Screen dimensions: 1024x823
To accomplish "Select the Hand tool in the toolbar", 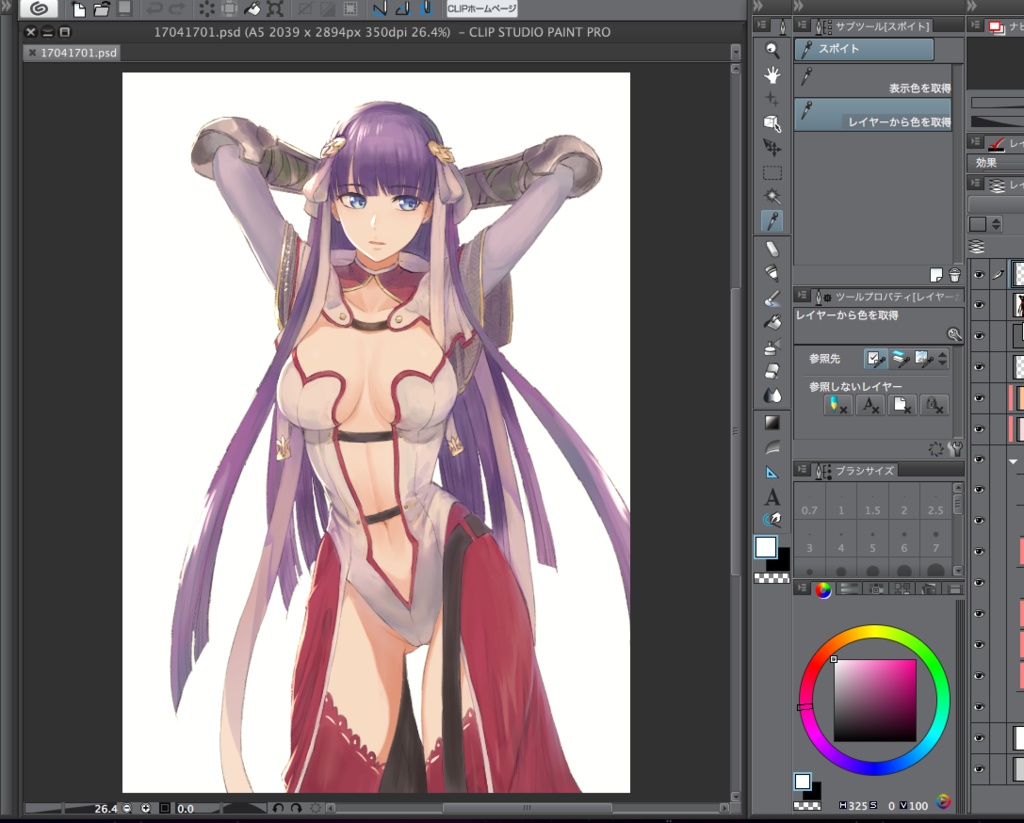I will (772, 73).
